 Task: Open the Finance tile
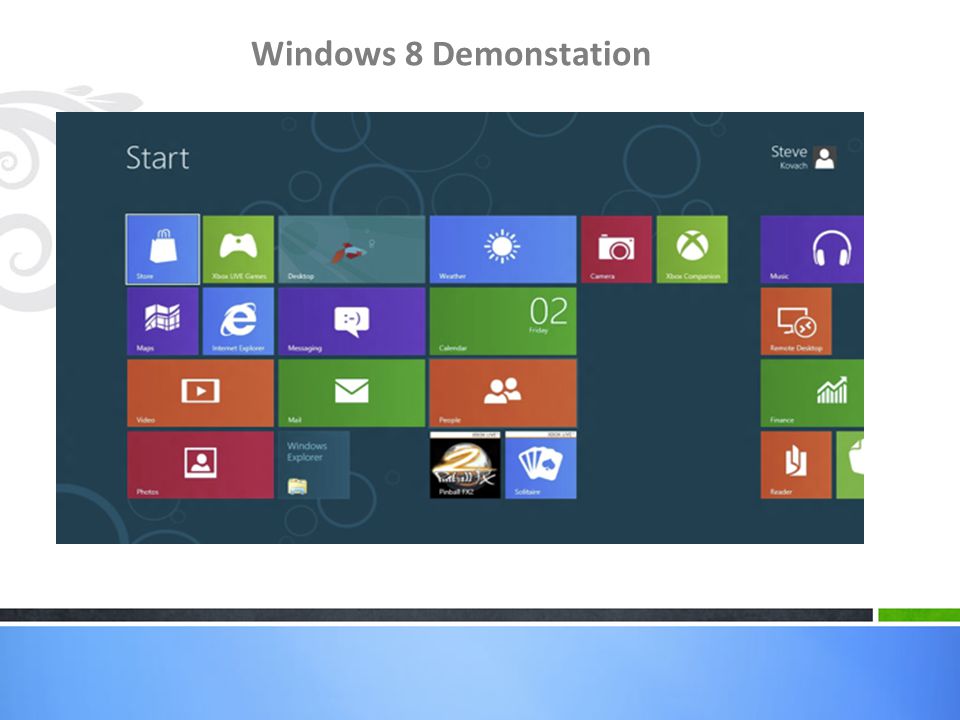tap(812, 393)
